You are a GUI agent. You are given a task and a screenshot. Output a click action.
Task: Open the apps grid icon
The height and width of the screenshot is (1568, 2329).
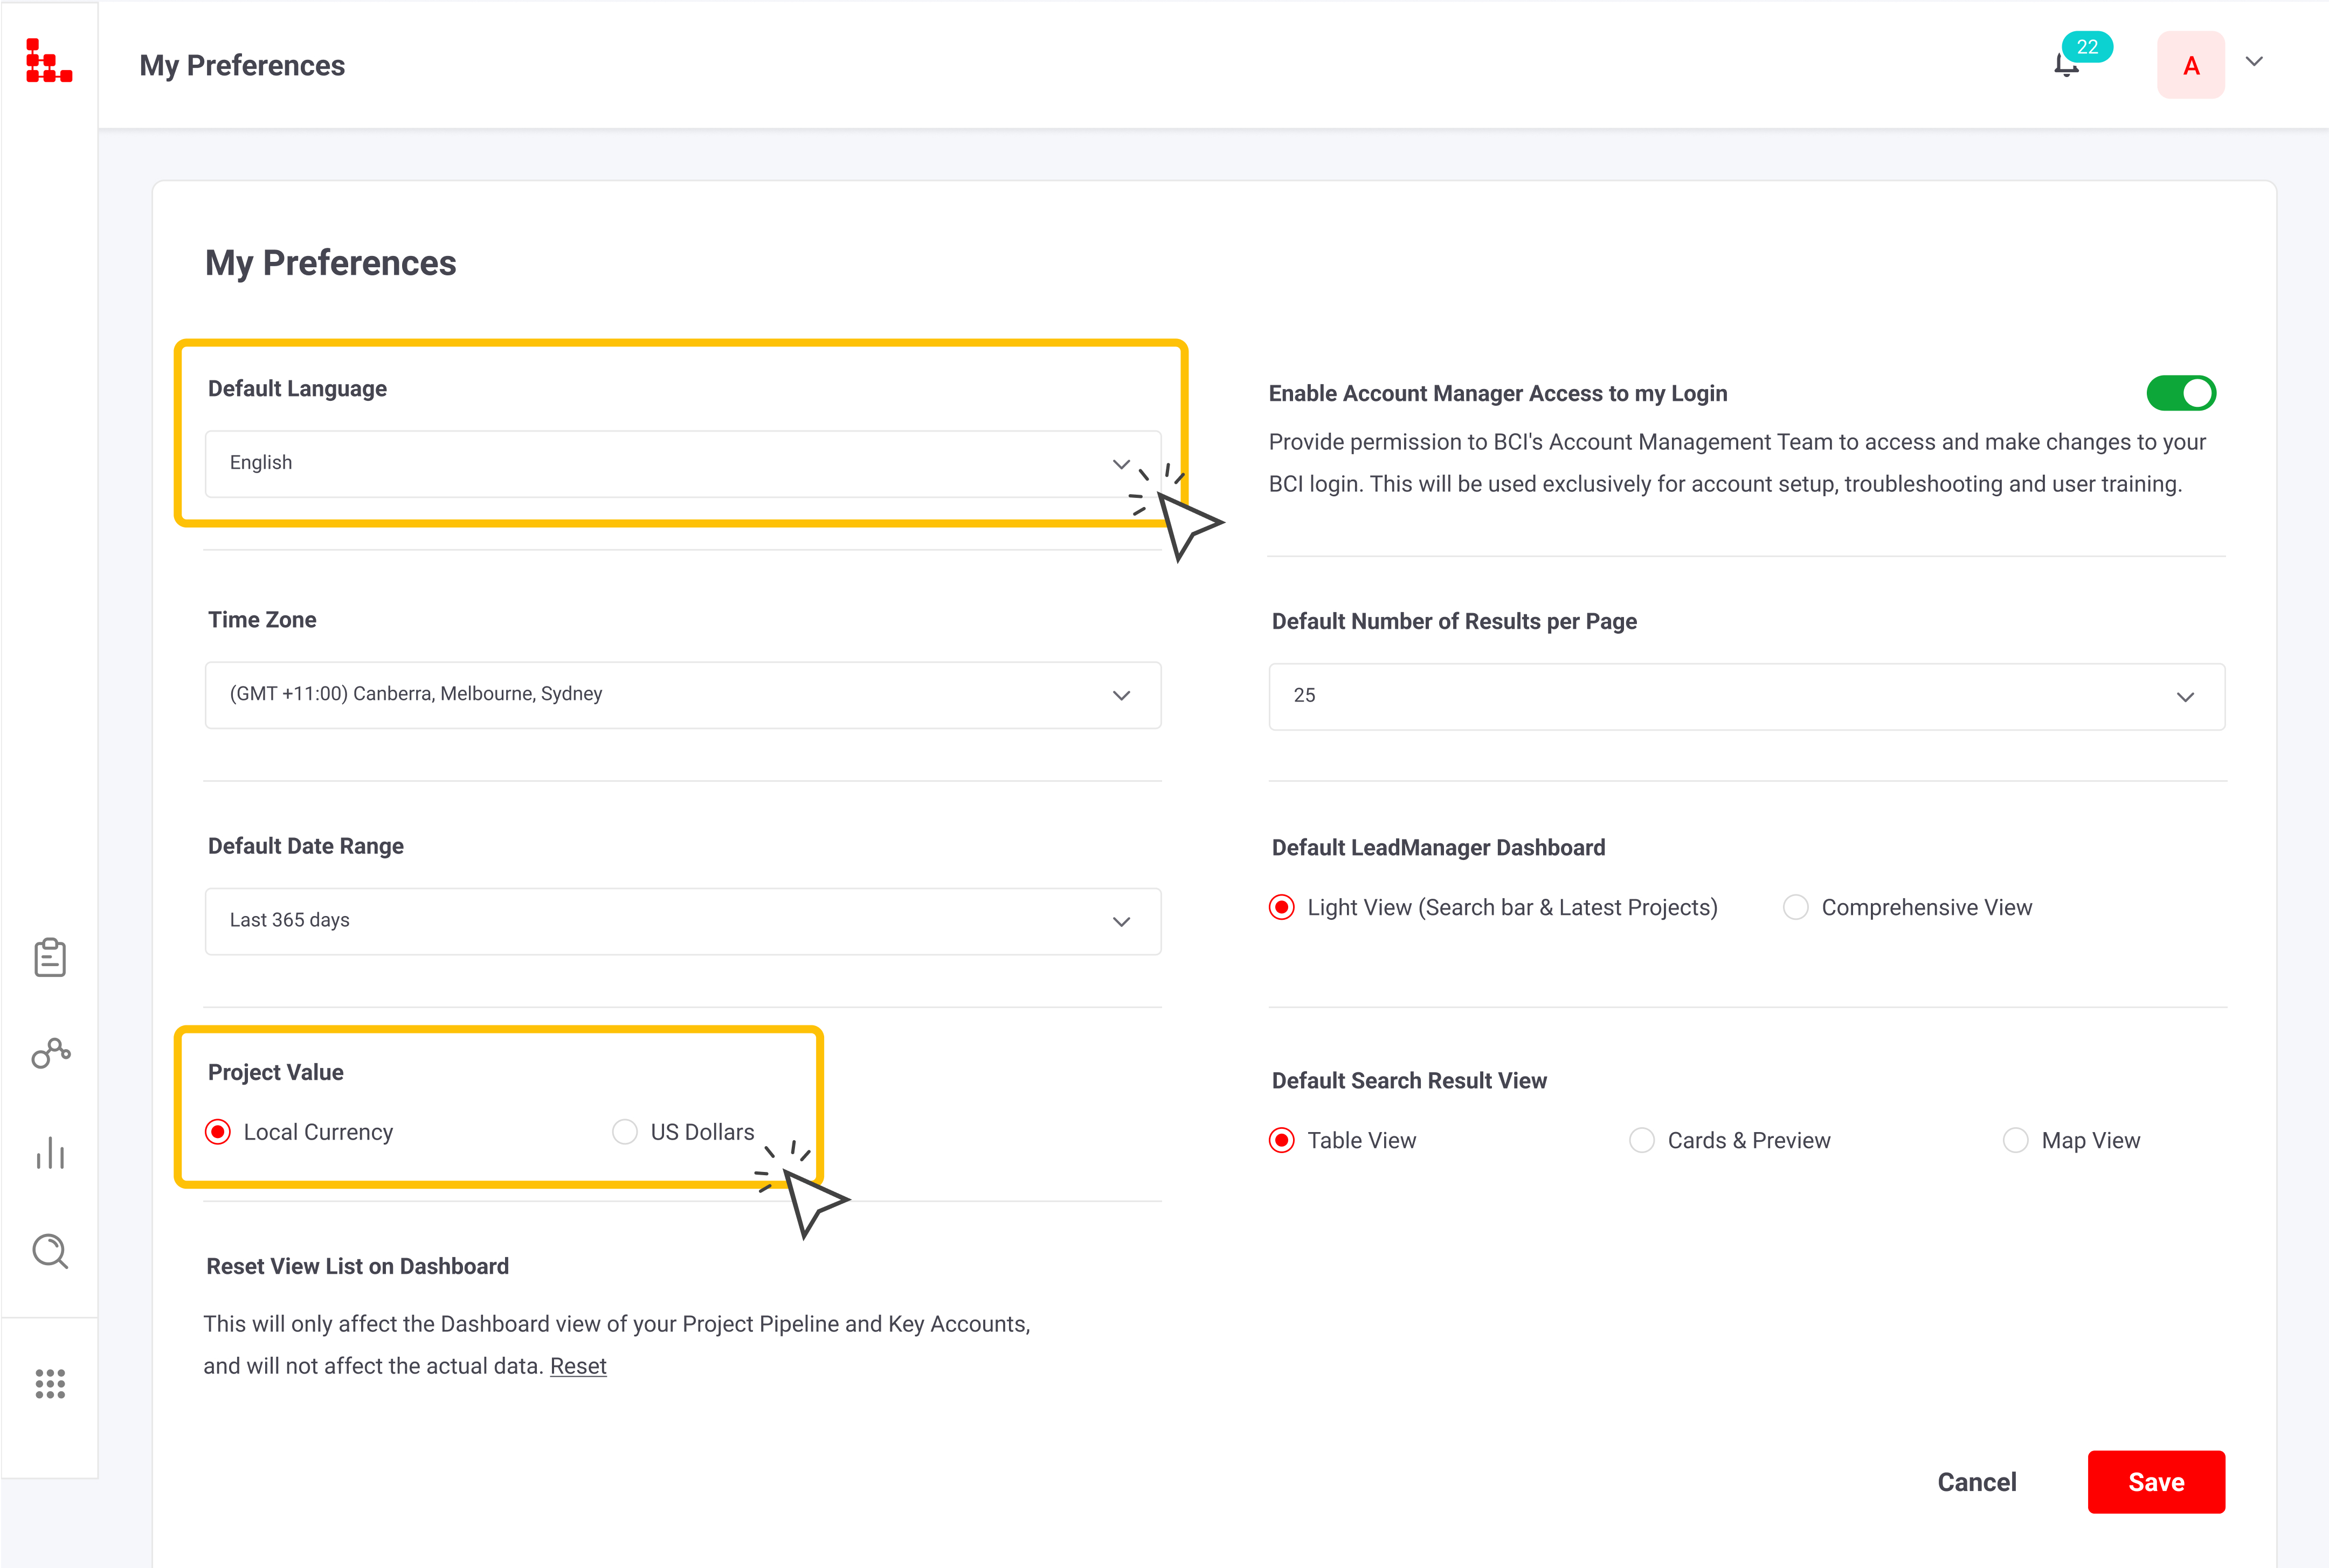coord(50,1384)
